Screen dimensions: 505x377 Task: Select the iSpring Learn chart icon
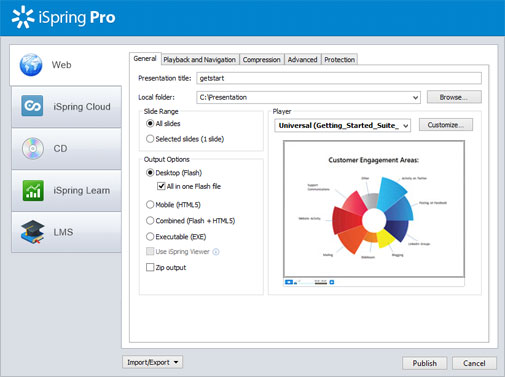tap(33, 190)
